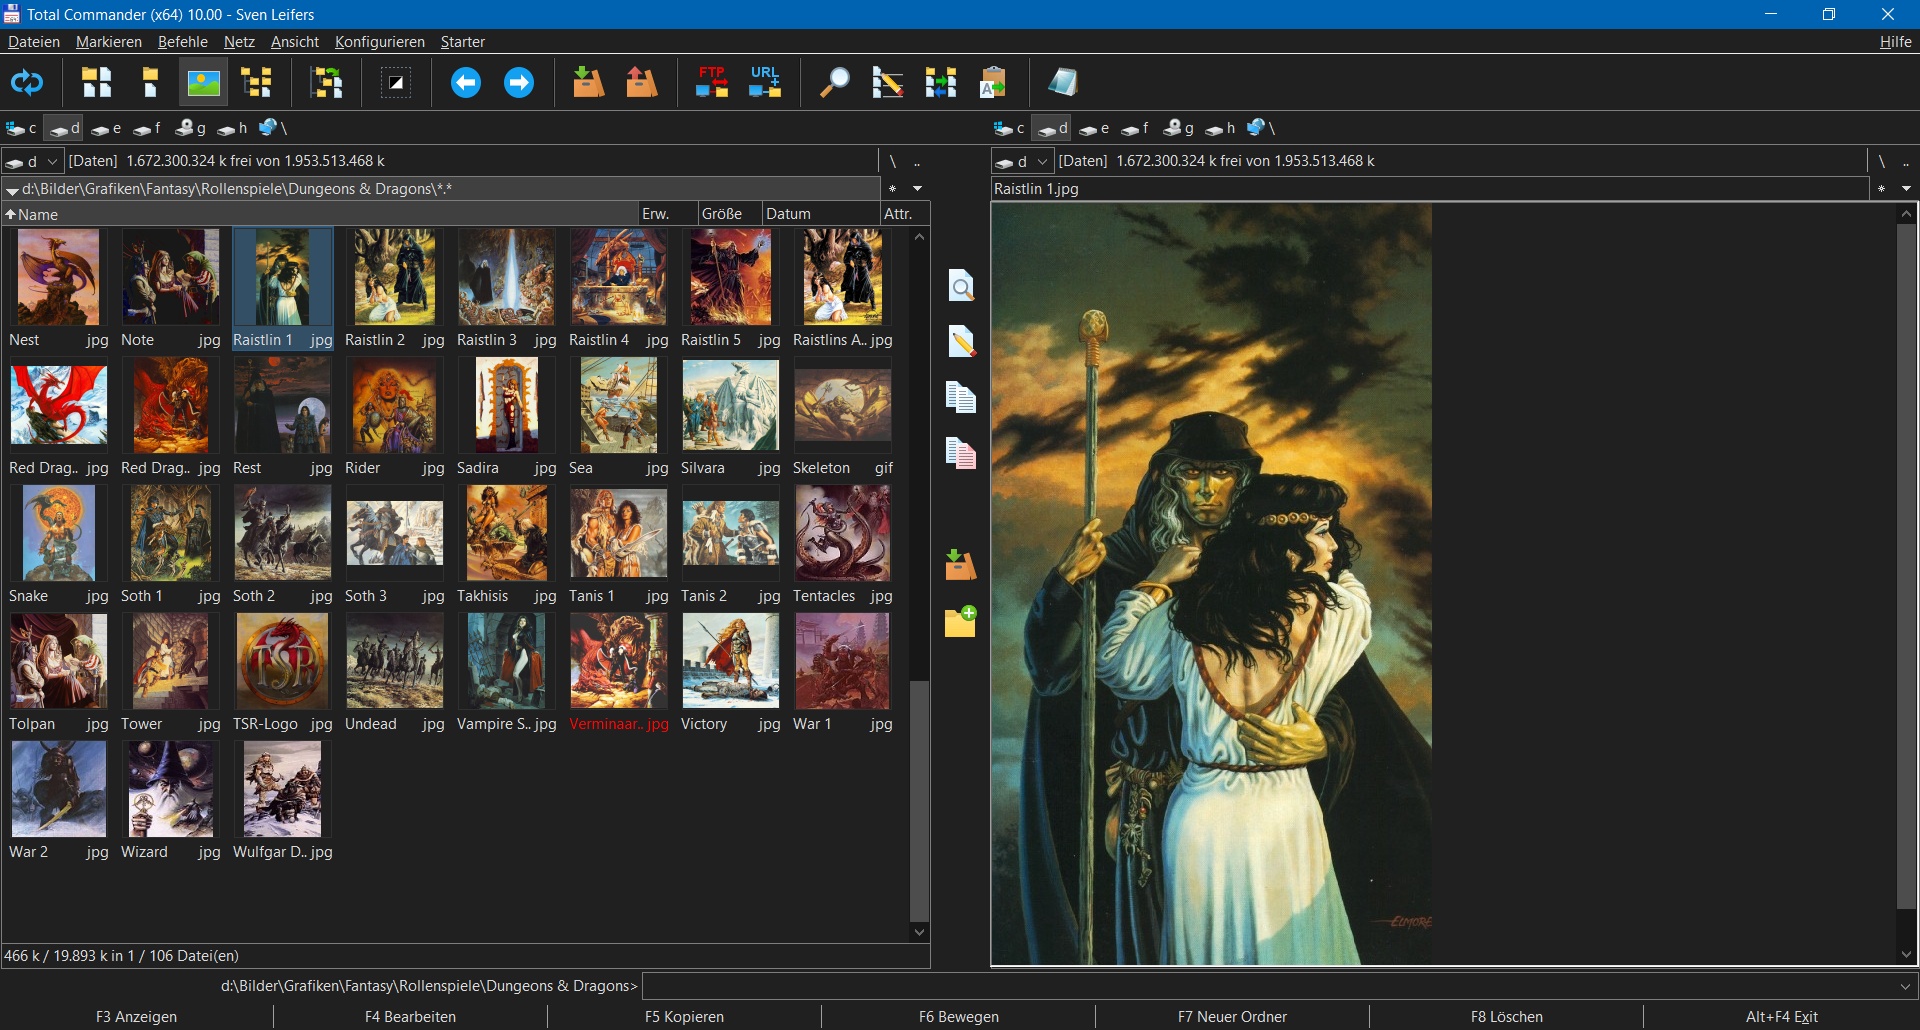Screen dimensions: 1920x1030
Task: Click left panel scroll down arrow
Action: point(920,933)
